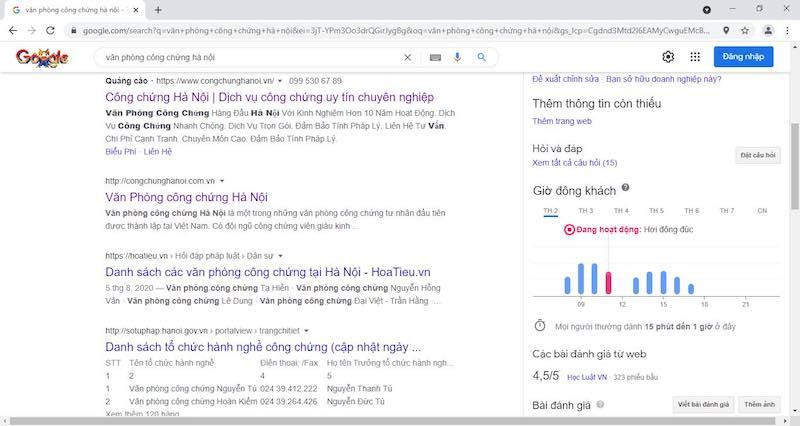Expand dropdown next to sotuphap.hanoi.gov.vn URL
The width and height of the screenshot is (800, 426).
pyautogui.click(x=306, y=331)
